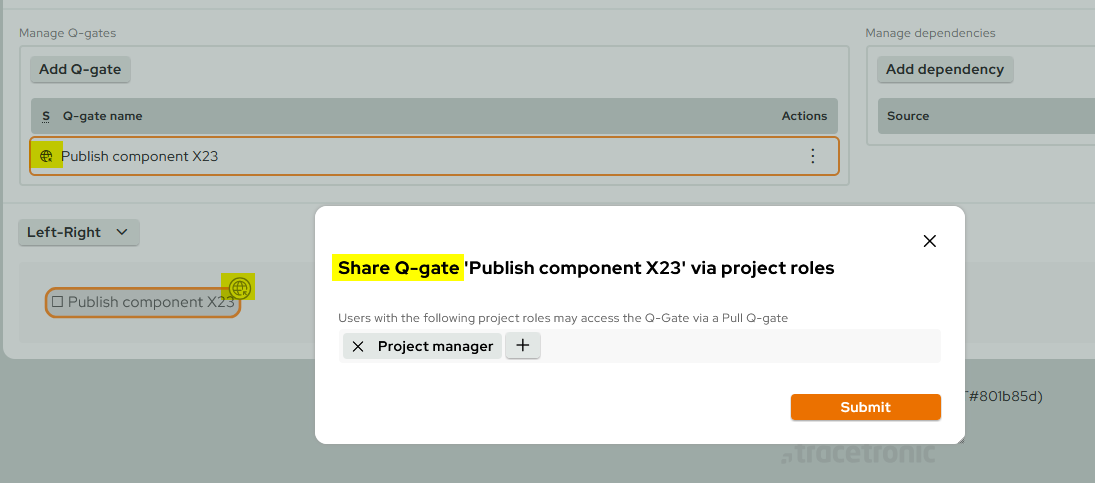This screenshot has width=1095, height=483.
Task: Close the Share Q-gate dialog
Action: click(929, 241)
